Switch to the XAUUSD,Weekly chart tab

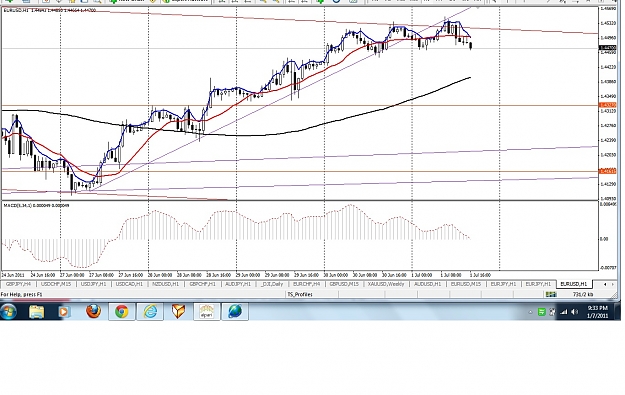pyautogui.click(x=386, y=284)
